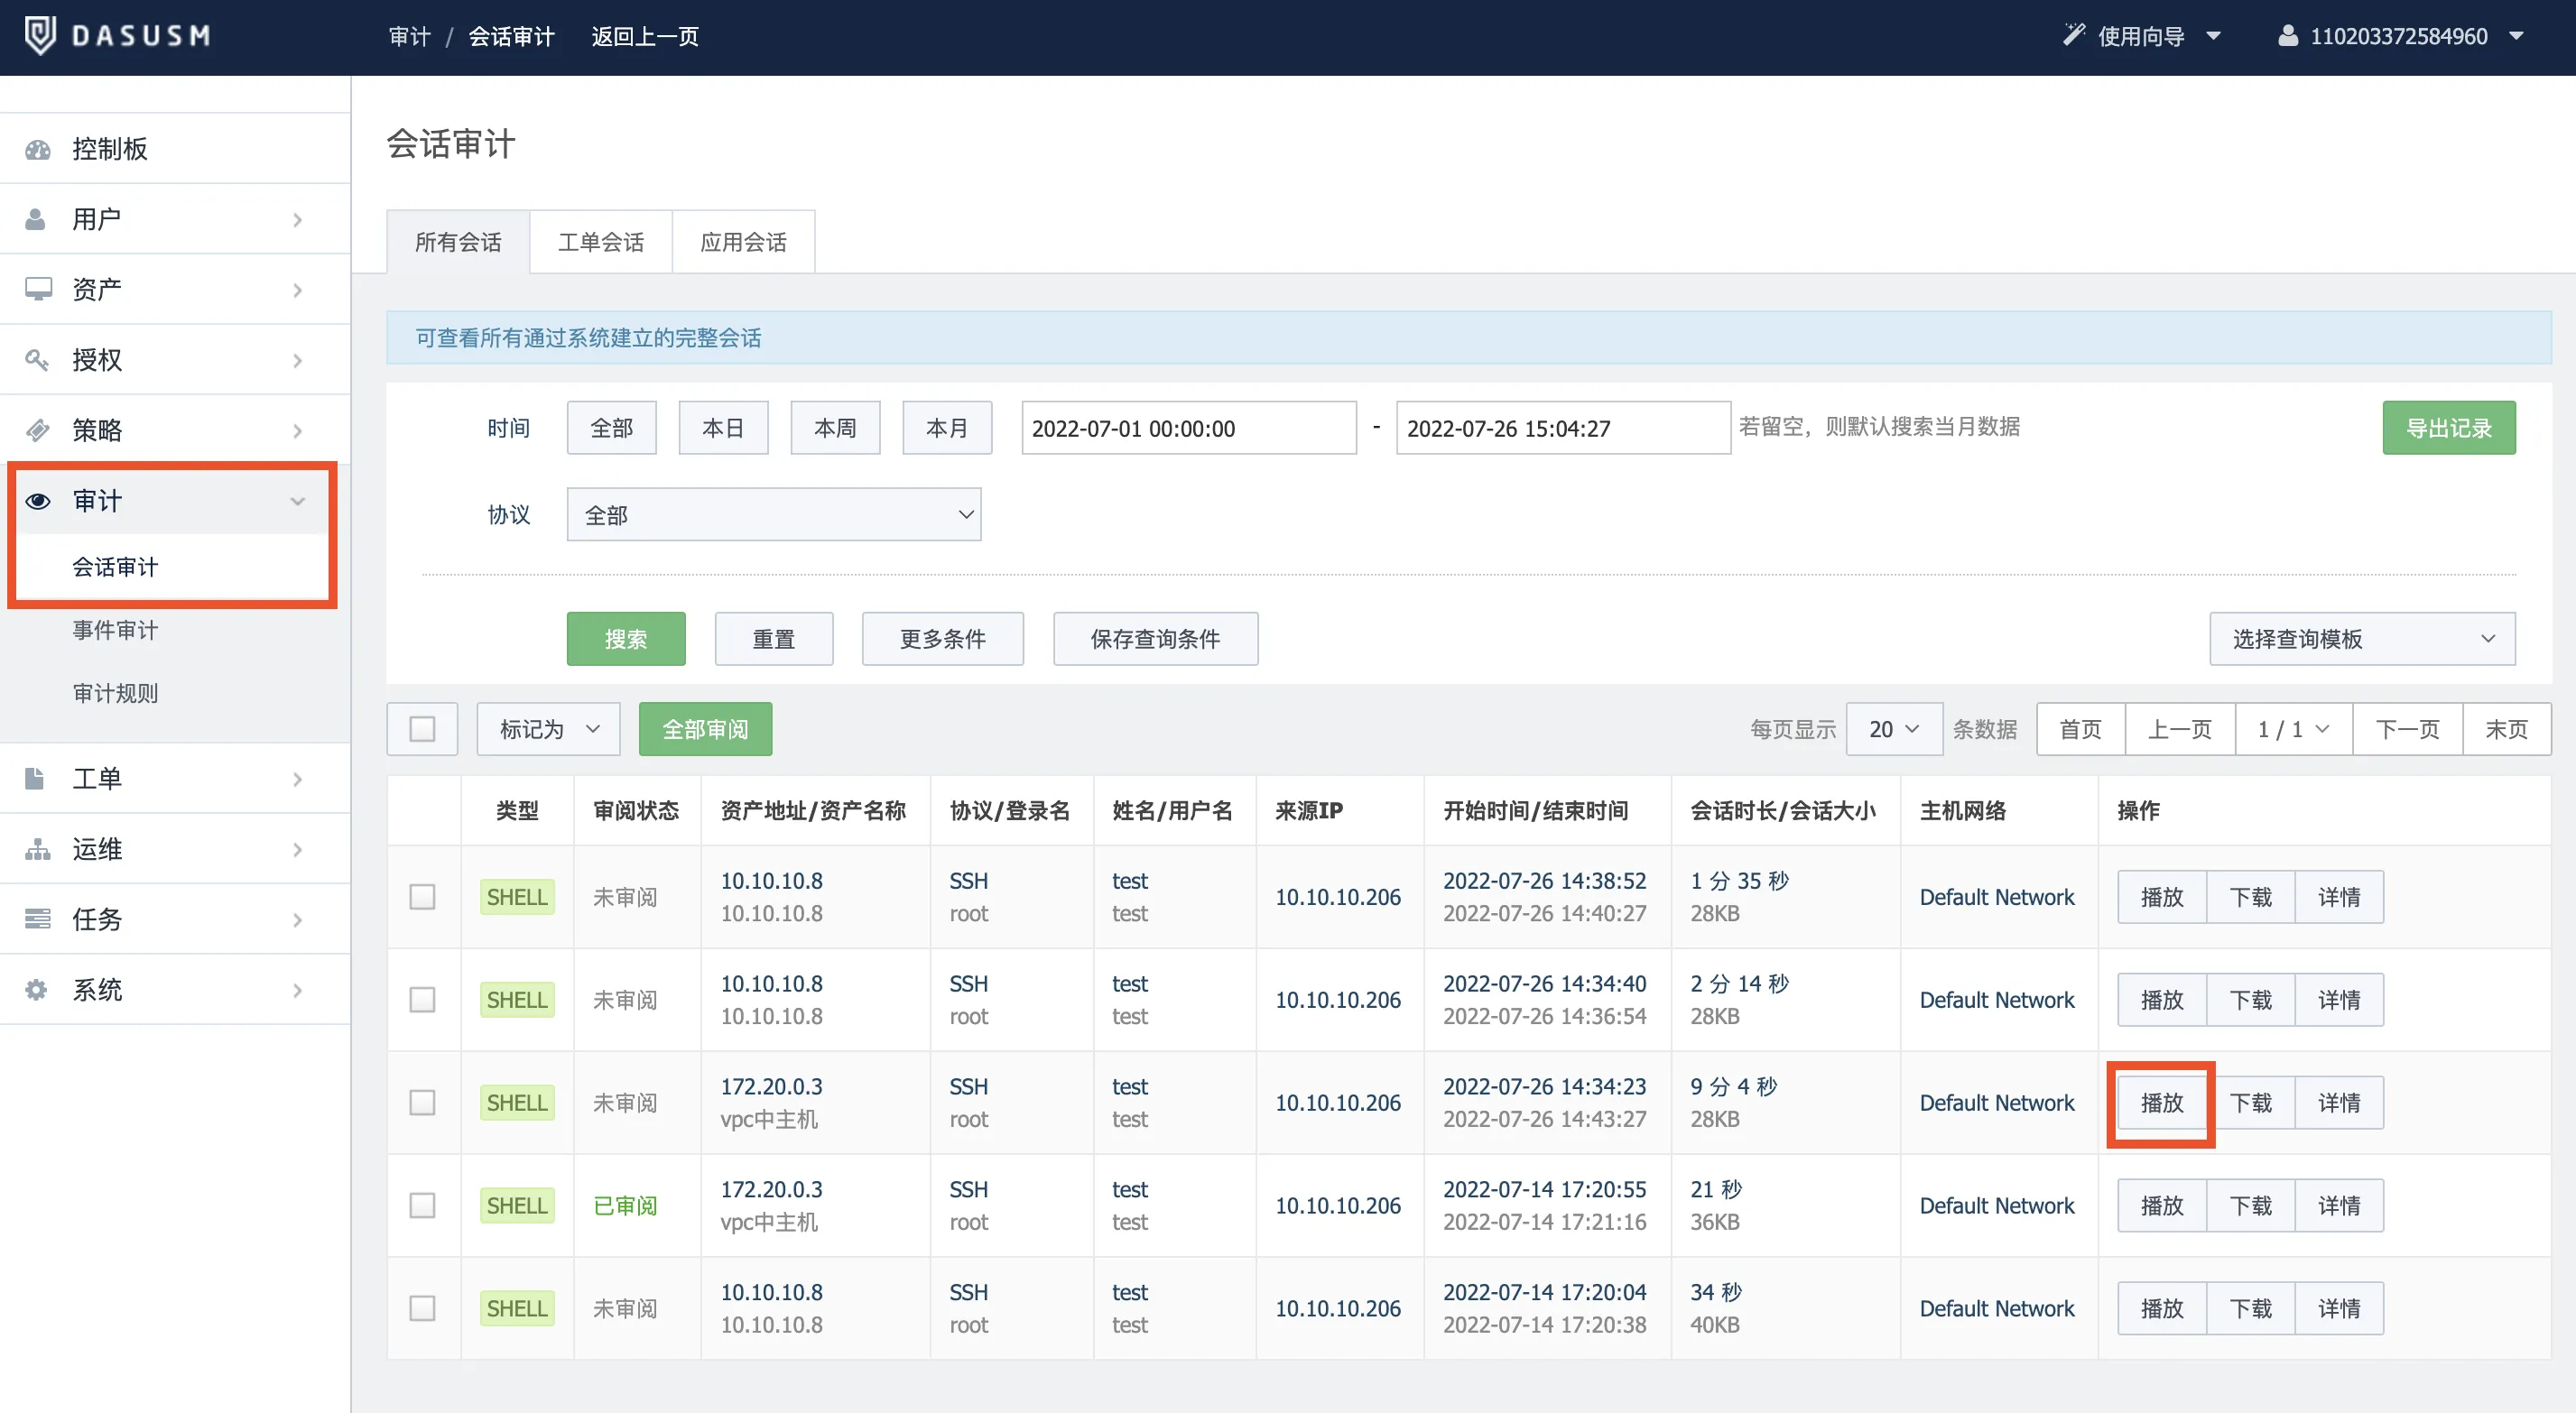Viewport: 2576px width, 1413px height.
Task: Click the magic wand icon for 使用向导
Action: click(2074, 35)
